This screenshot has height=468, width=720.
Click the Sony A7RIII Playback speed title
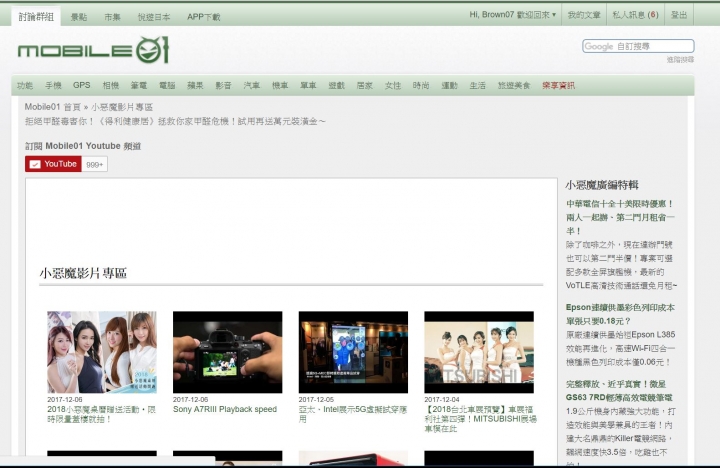(x=225, y=409)
